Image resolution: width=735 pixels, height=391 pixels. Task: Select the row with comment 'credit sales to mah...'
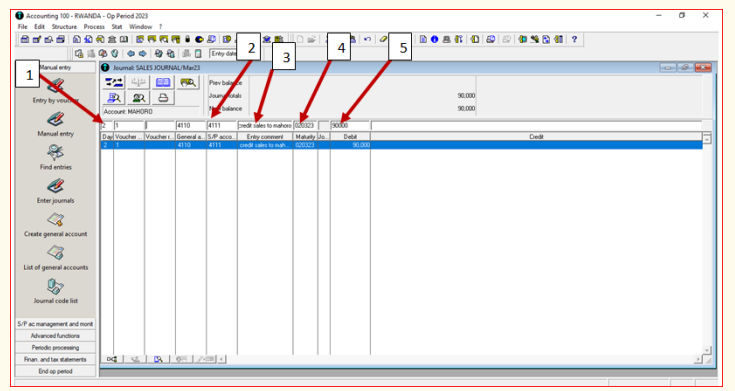[402, 145]
